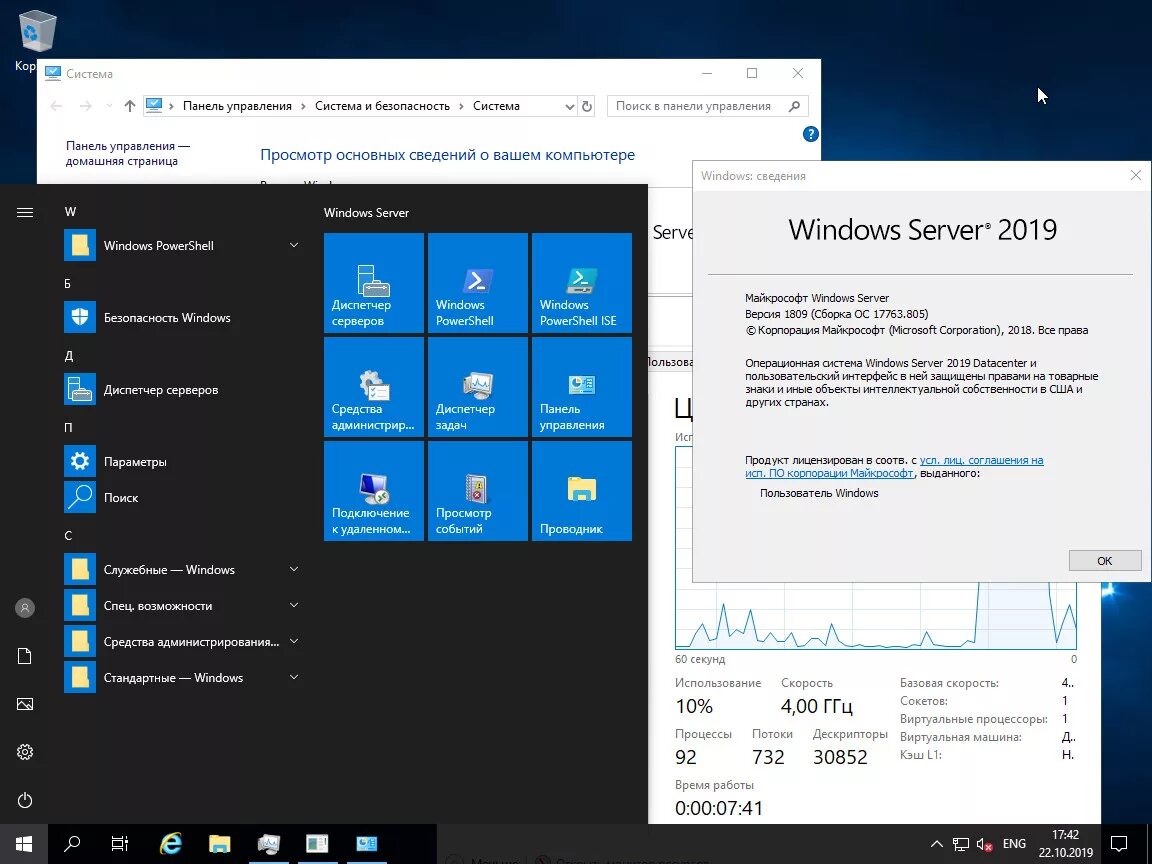Open the address bar dropdown arrow

tap(569, 105)
